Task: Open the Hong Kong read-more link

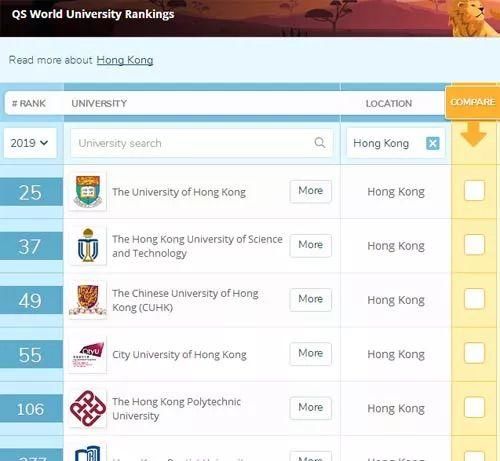Action: 125,60
